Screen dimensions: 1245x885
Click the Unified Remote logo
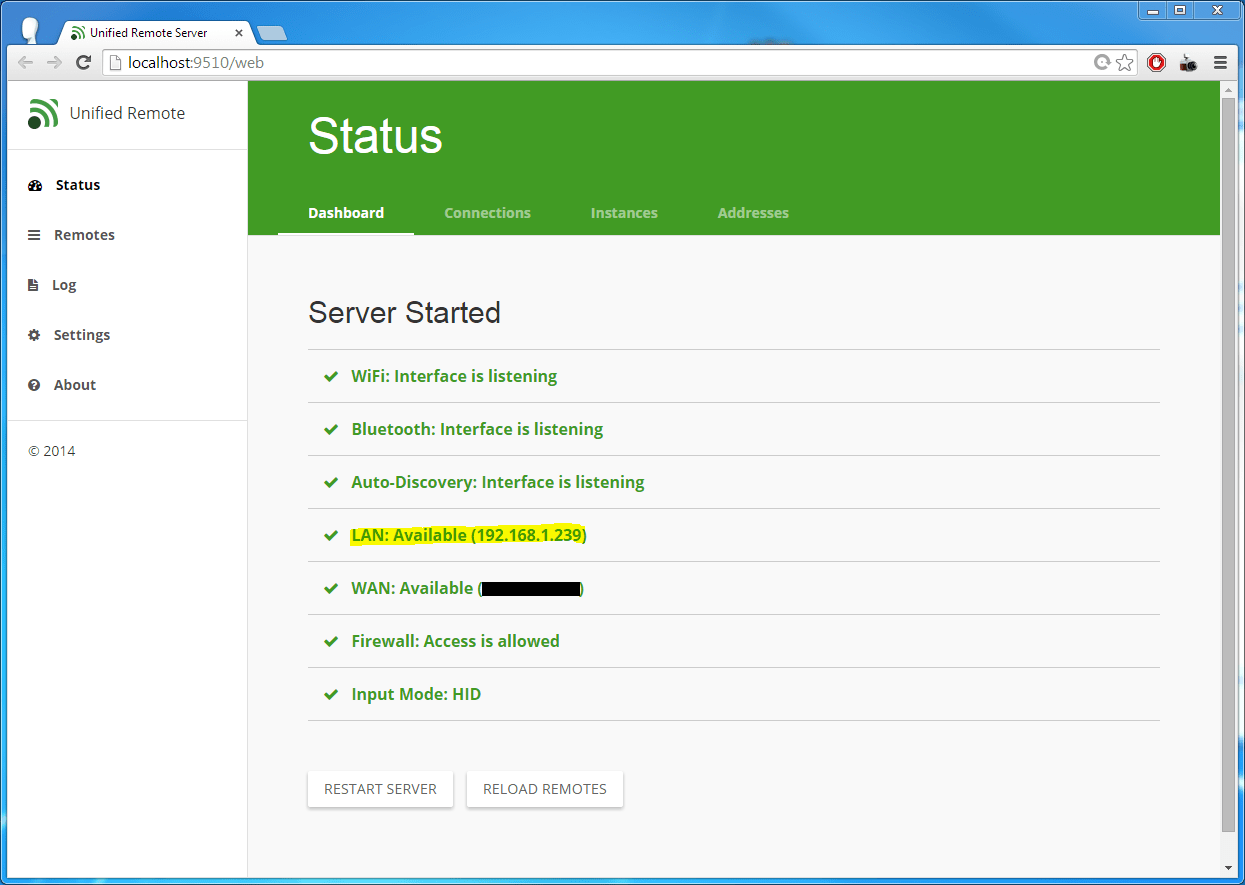point(43,113)
